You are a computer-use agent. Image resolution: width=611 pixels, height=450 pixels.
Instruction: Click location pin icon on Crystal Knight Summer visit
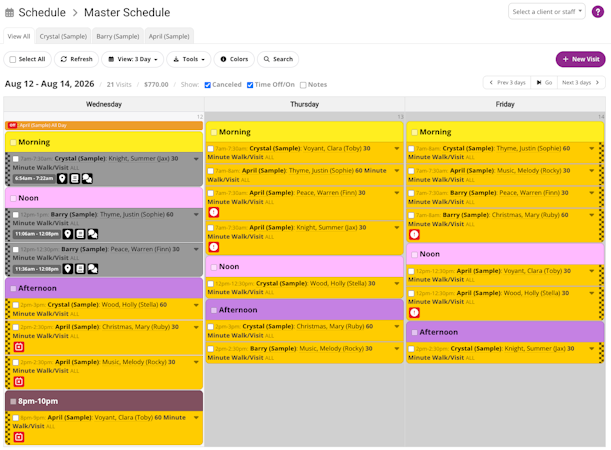[x=62, y=178]
